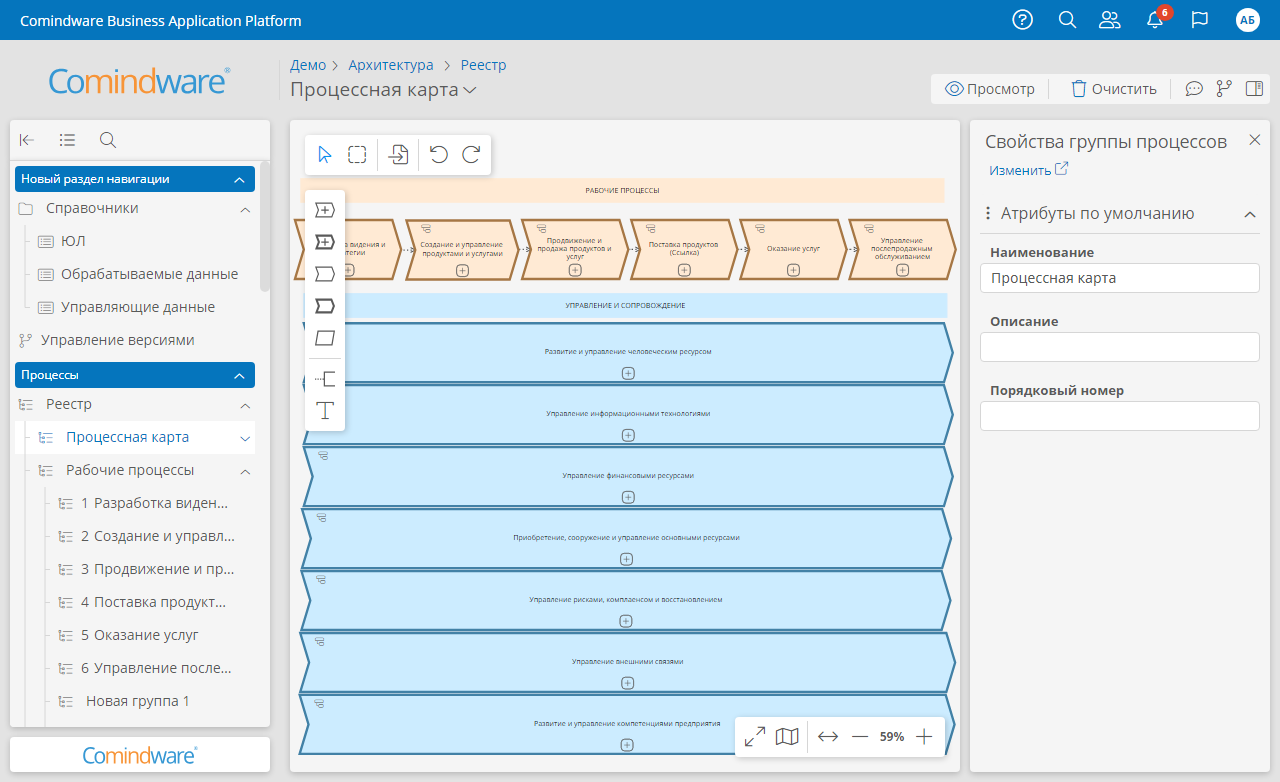Zoom in the diagram with plus

[924, 737]
